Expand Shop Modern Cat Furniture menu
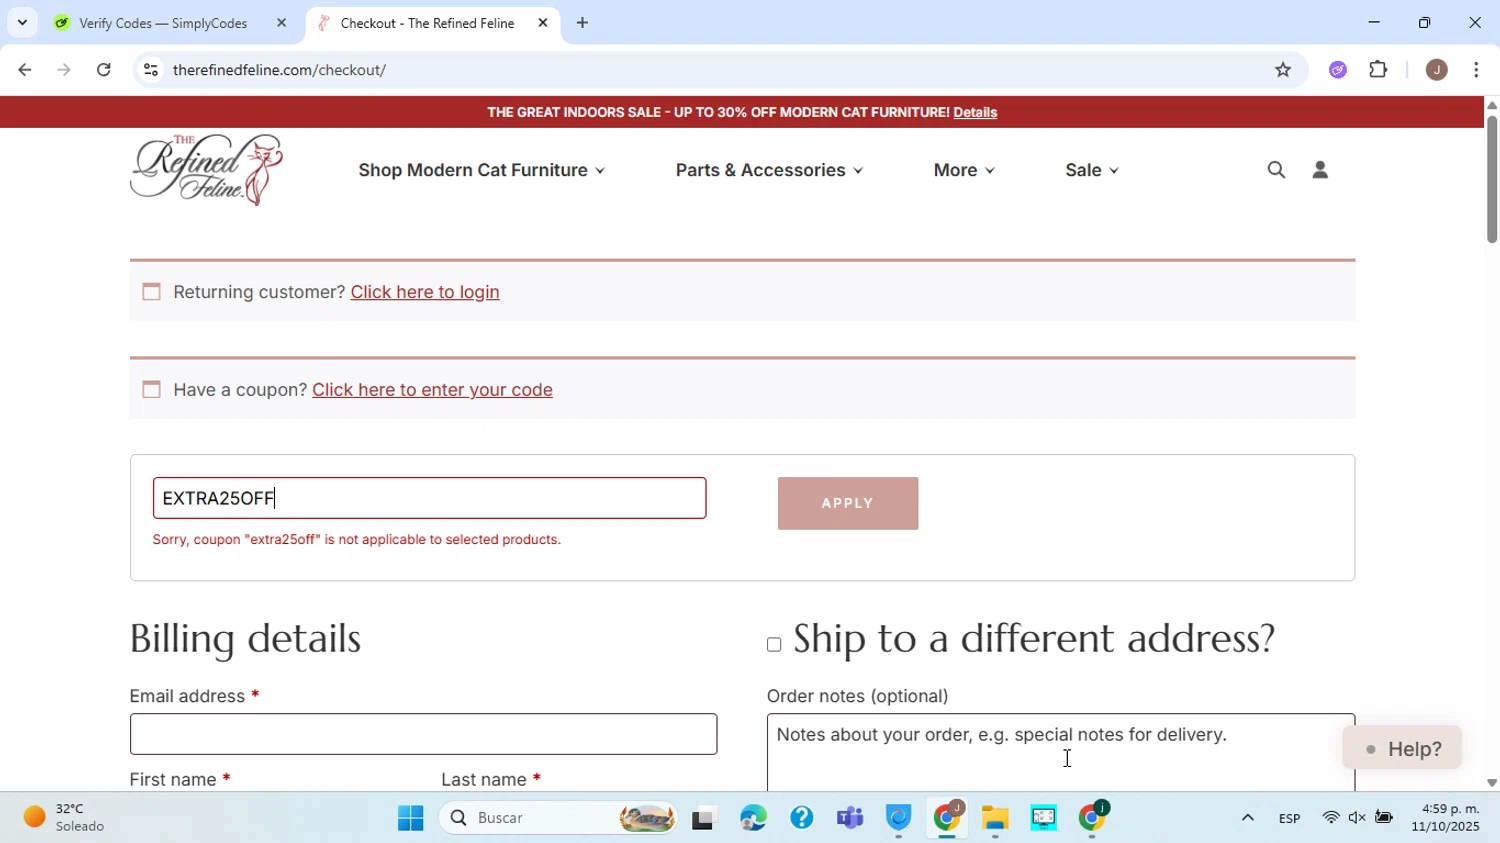The height and width of the screenshot is (843, 1500). (x=482, y=170)
